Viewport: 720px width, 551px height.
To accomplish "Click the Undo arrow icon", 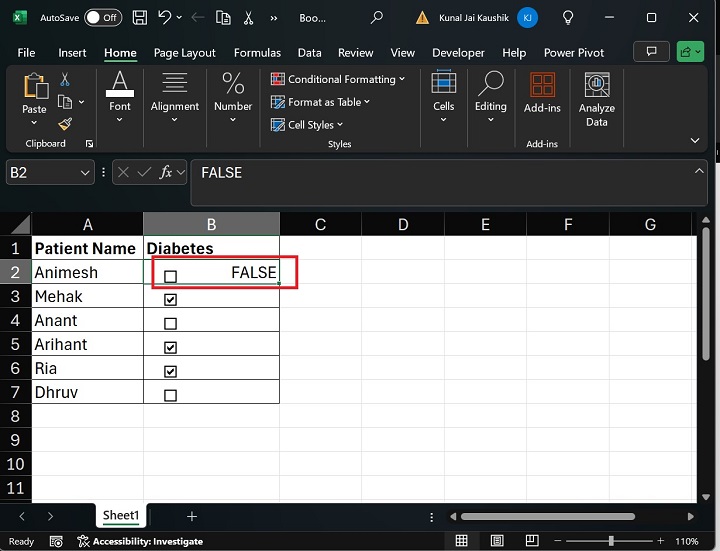I will pyautogui.click(x=166, y=18).
